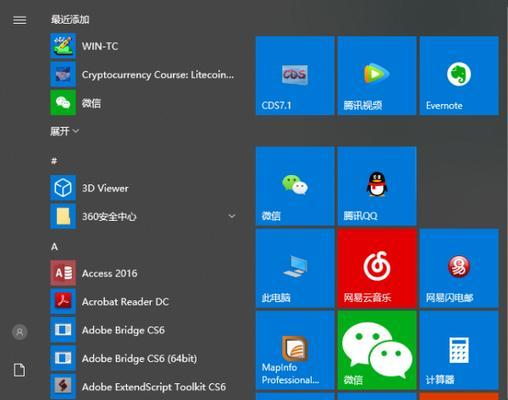Select the 3D Viewer label
This screenshot has height=400, width=508.
click(x=105, y=188)
